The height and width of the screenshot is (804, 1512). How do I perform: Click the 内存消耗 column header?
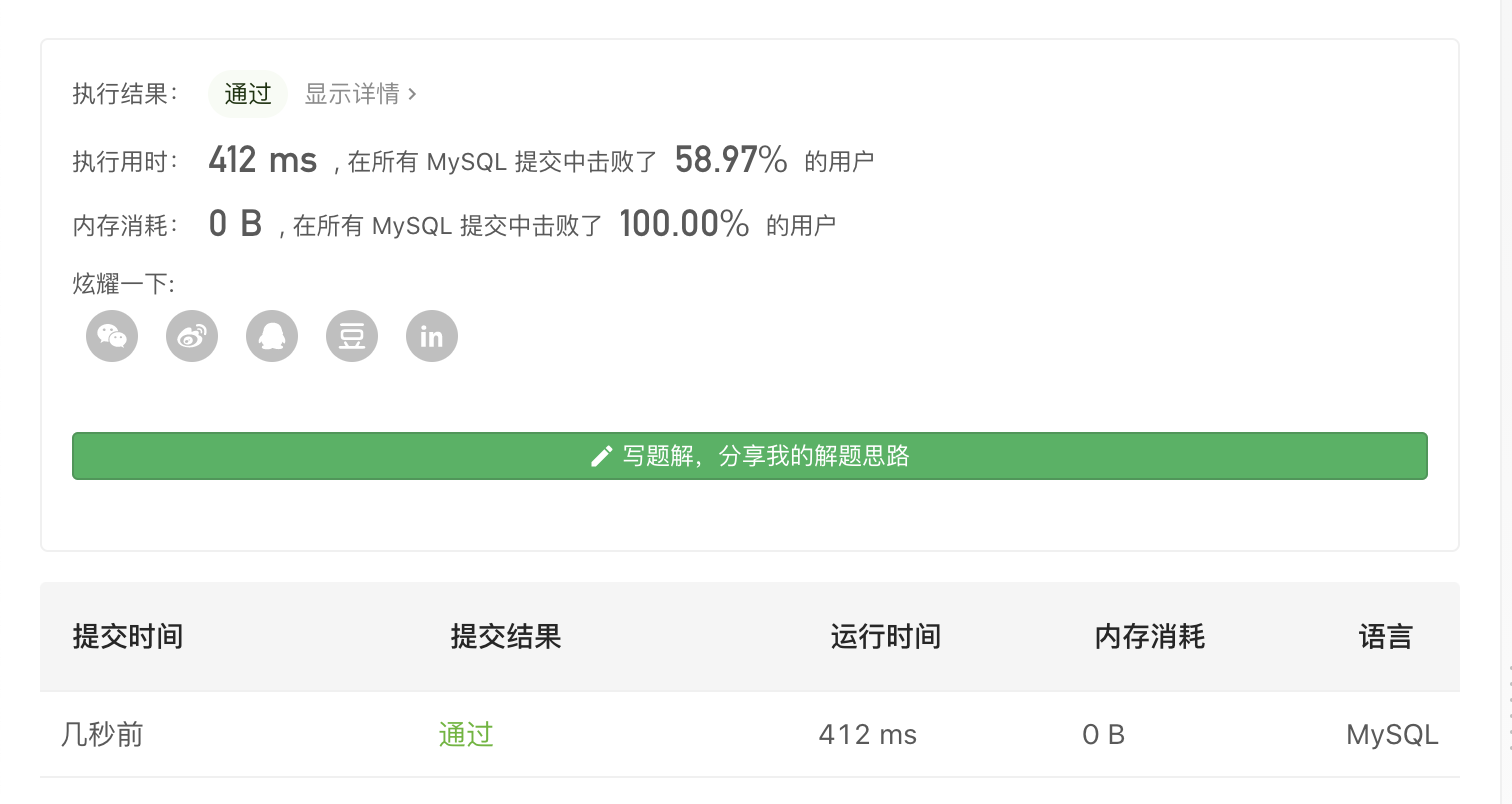click(1150, 636)
